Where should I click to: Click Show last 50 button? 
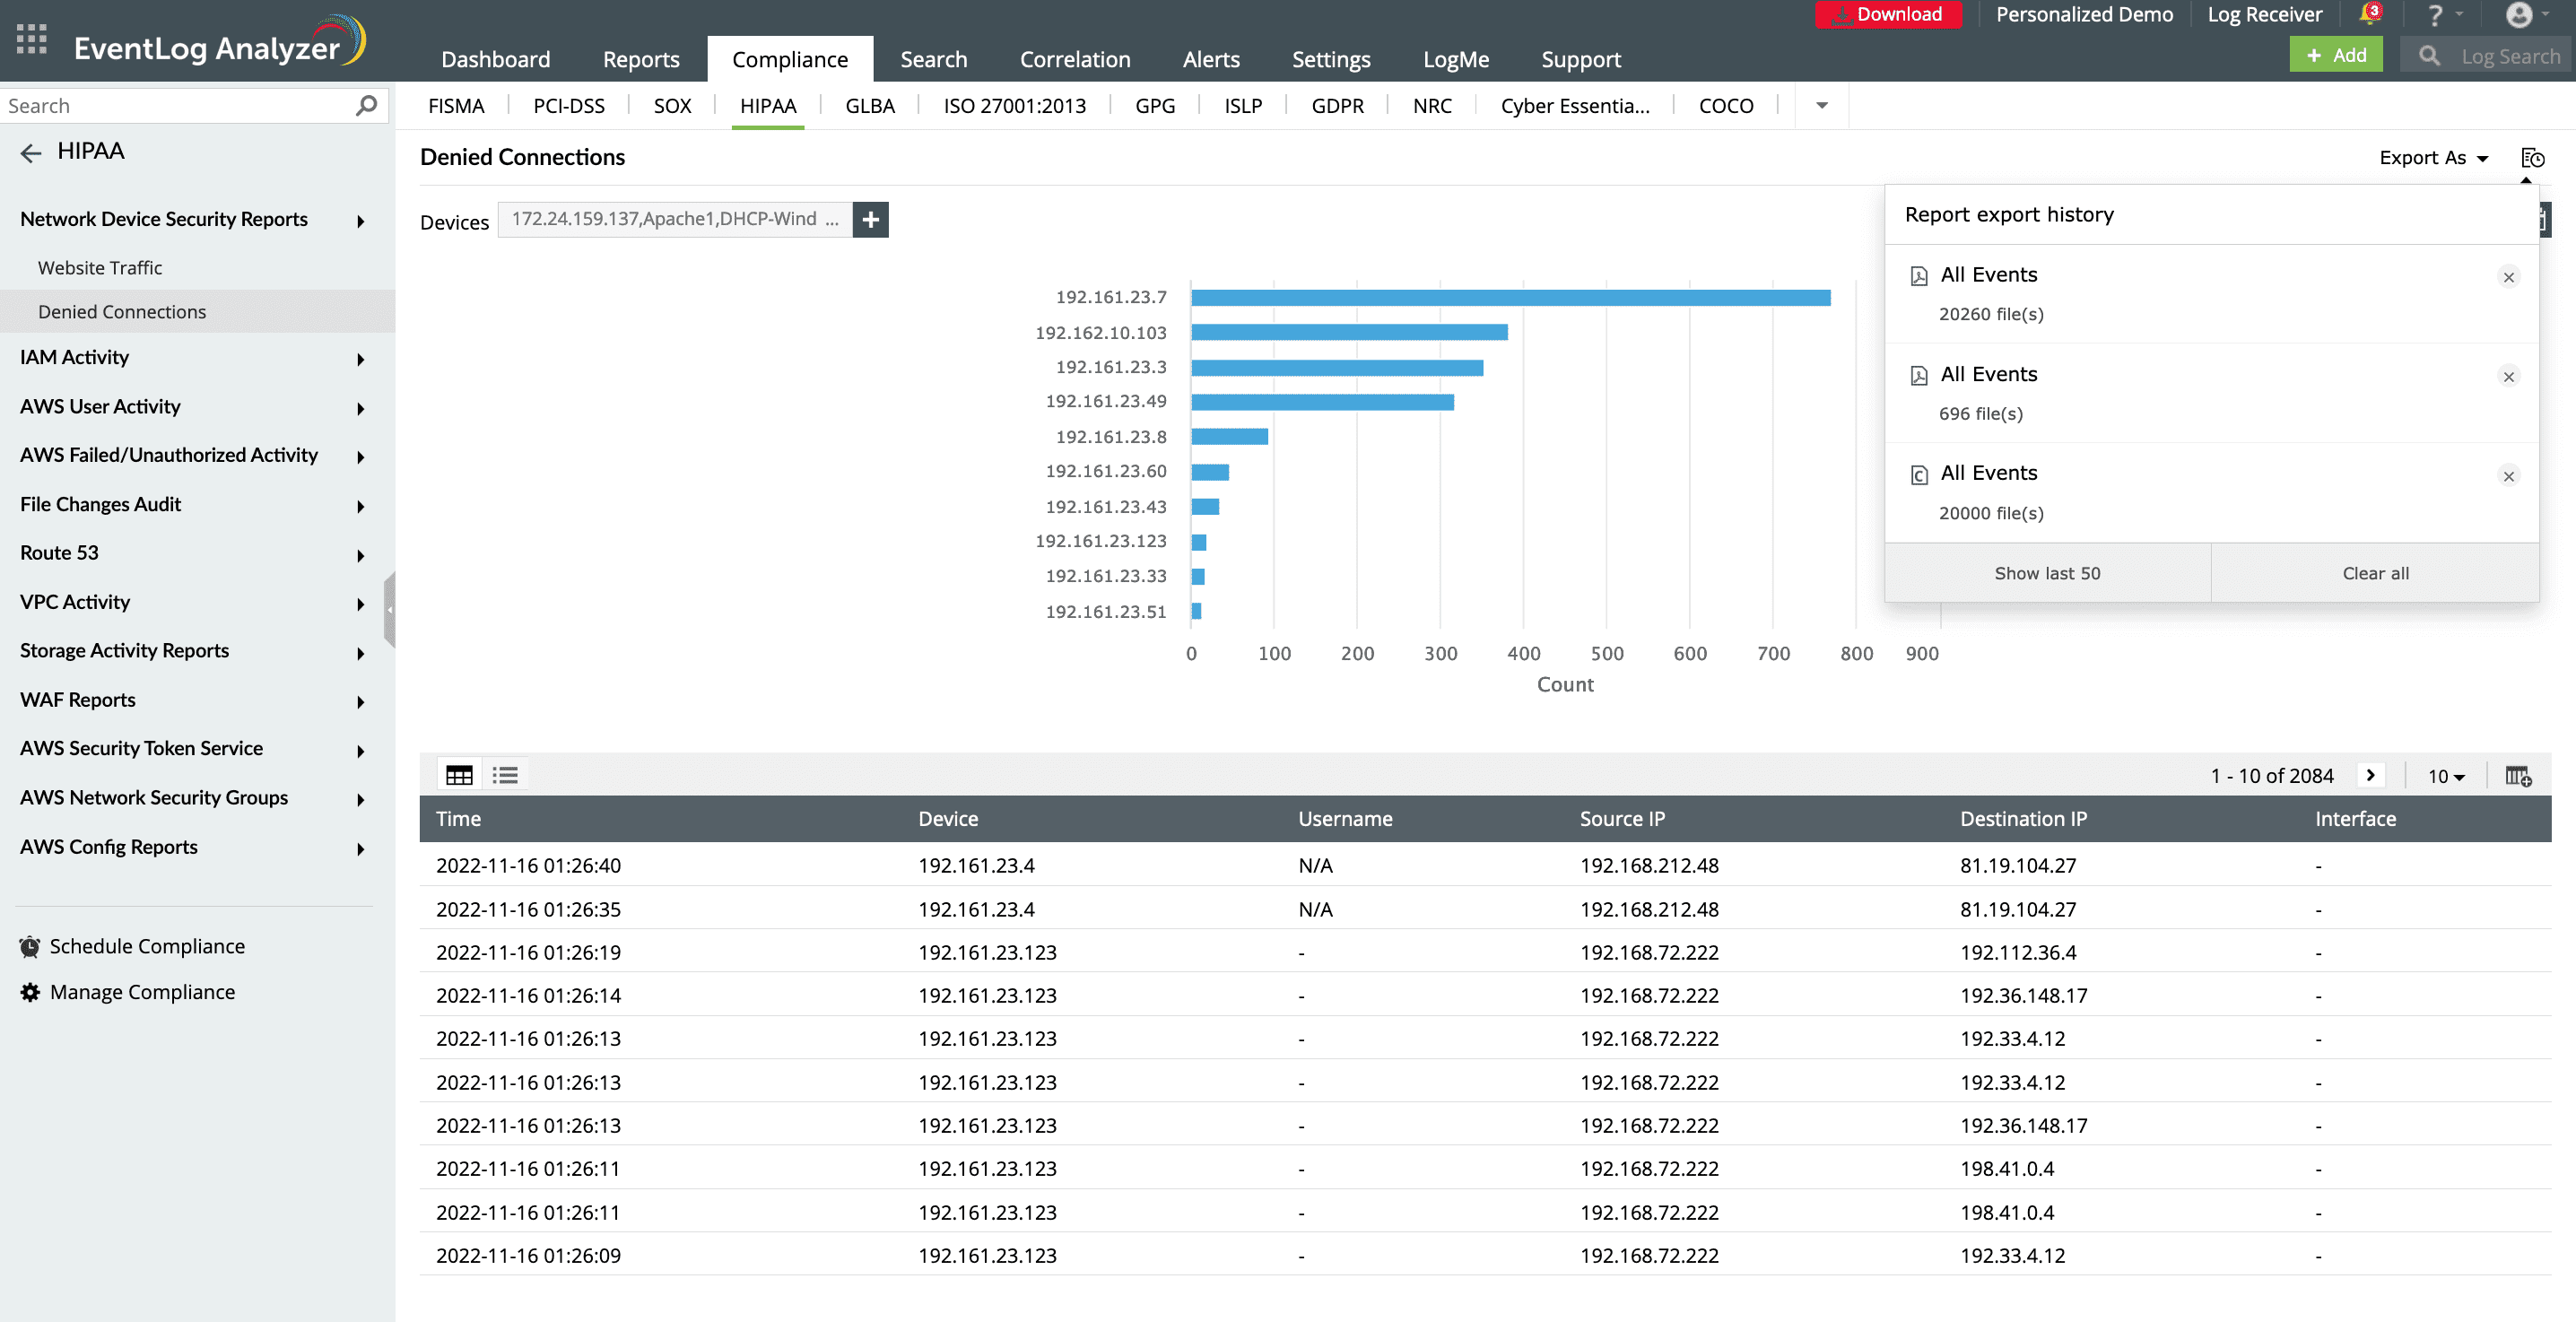2046,573
